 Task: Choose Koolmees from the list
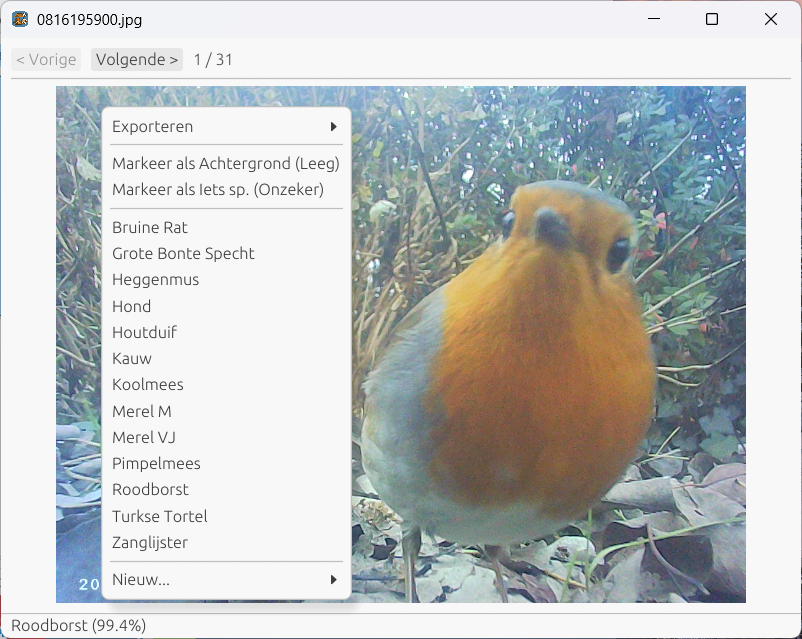click(x=147, y=384)
